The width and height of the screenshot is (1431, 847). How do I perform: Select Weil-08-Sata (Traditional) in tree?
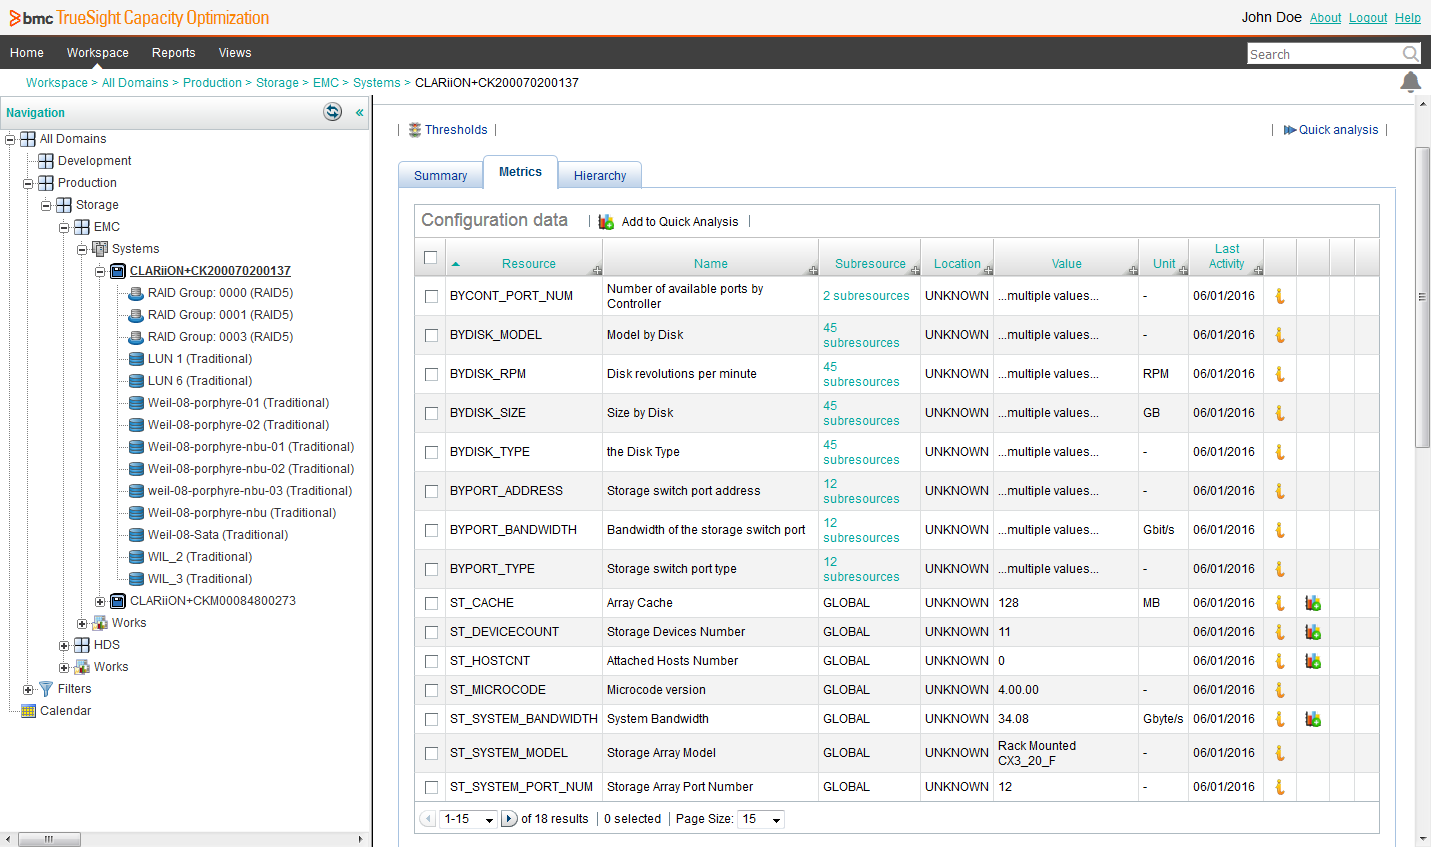point(218,535)
